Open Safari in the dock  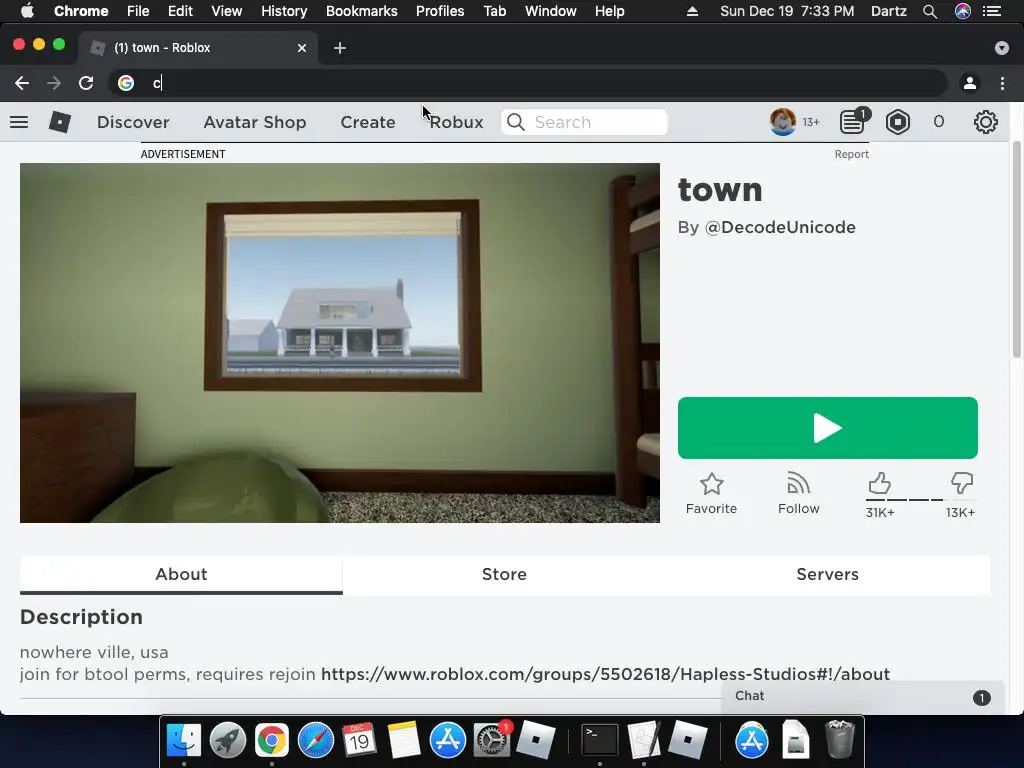(x=315, y=740)
